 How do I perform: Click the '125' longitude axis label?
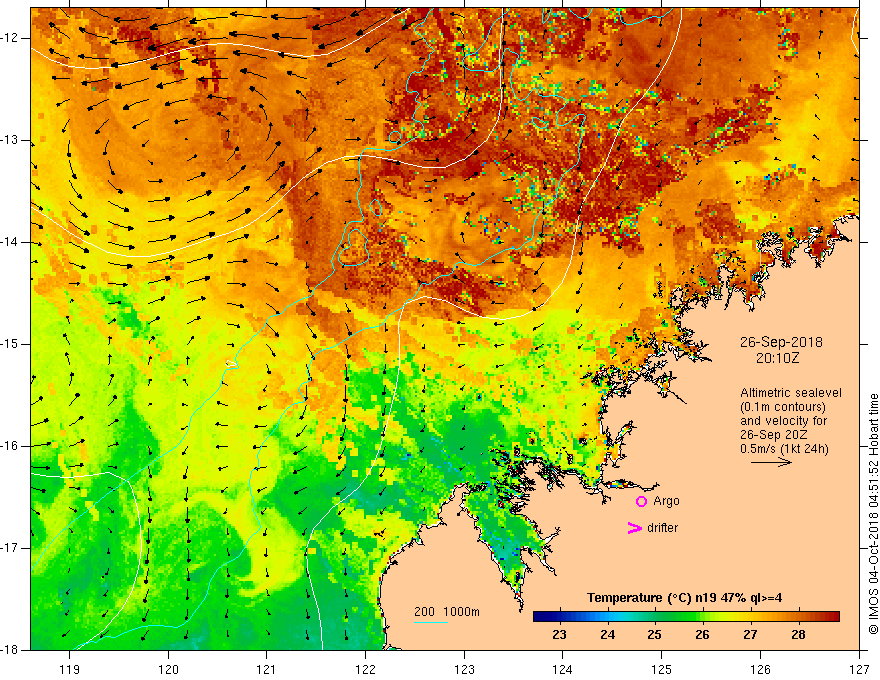click(662, 670)
